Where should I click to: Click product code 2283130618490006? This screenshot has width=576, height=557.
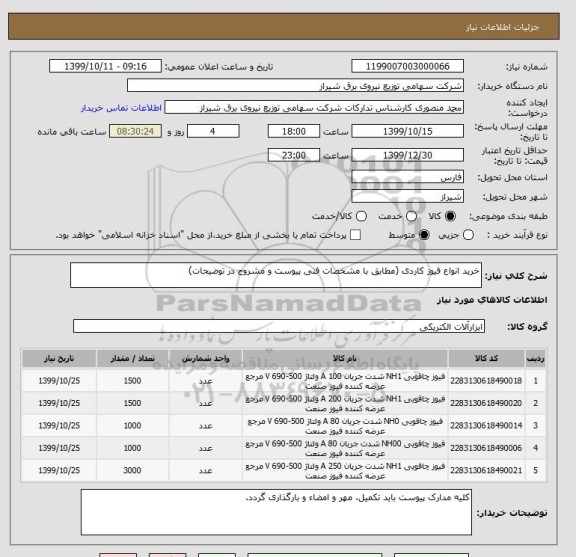click(x=486, y=448)
